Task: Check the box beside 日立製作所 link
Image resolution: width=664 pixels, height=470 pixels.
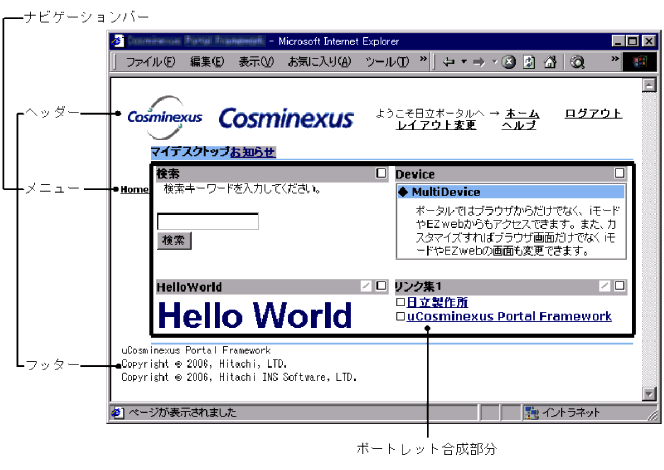Action: click(400, 302)
